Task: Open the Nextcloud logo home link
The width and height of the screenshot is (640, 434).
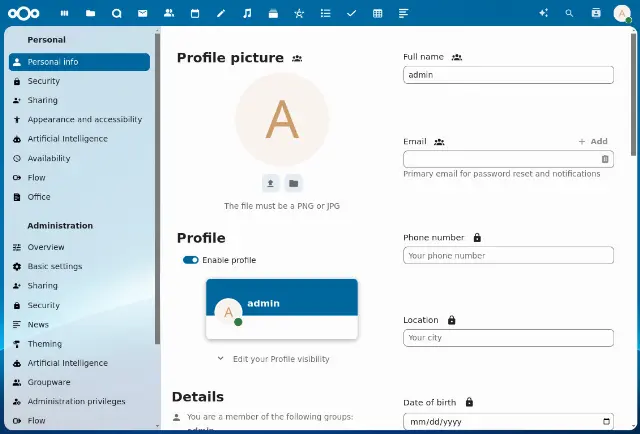Action: pos(24,13)
